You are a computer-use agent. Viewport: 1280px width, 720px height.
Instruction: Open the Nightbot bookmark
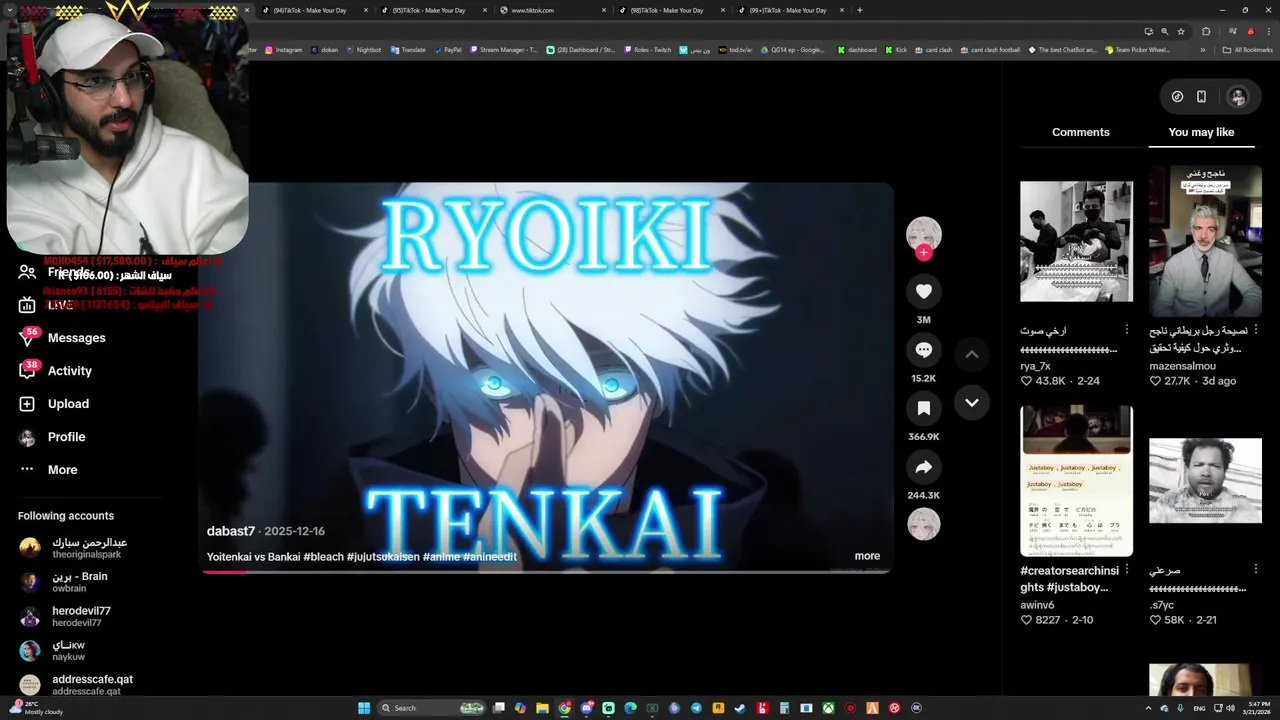[x=364, y=50]
